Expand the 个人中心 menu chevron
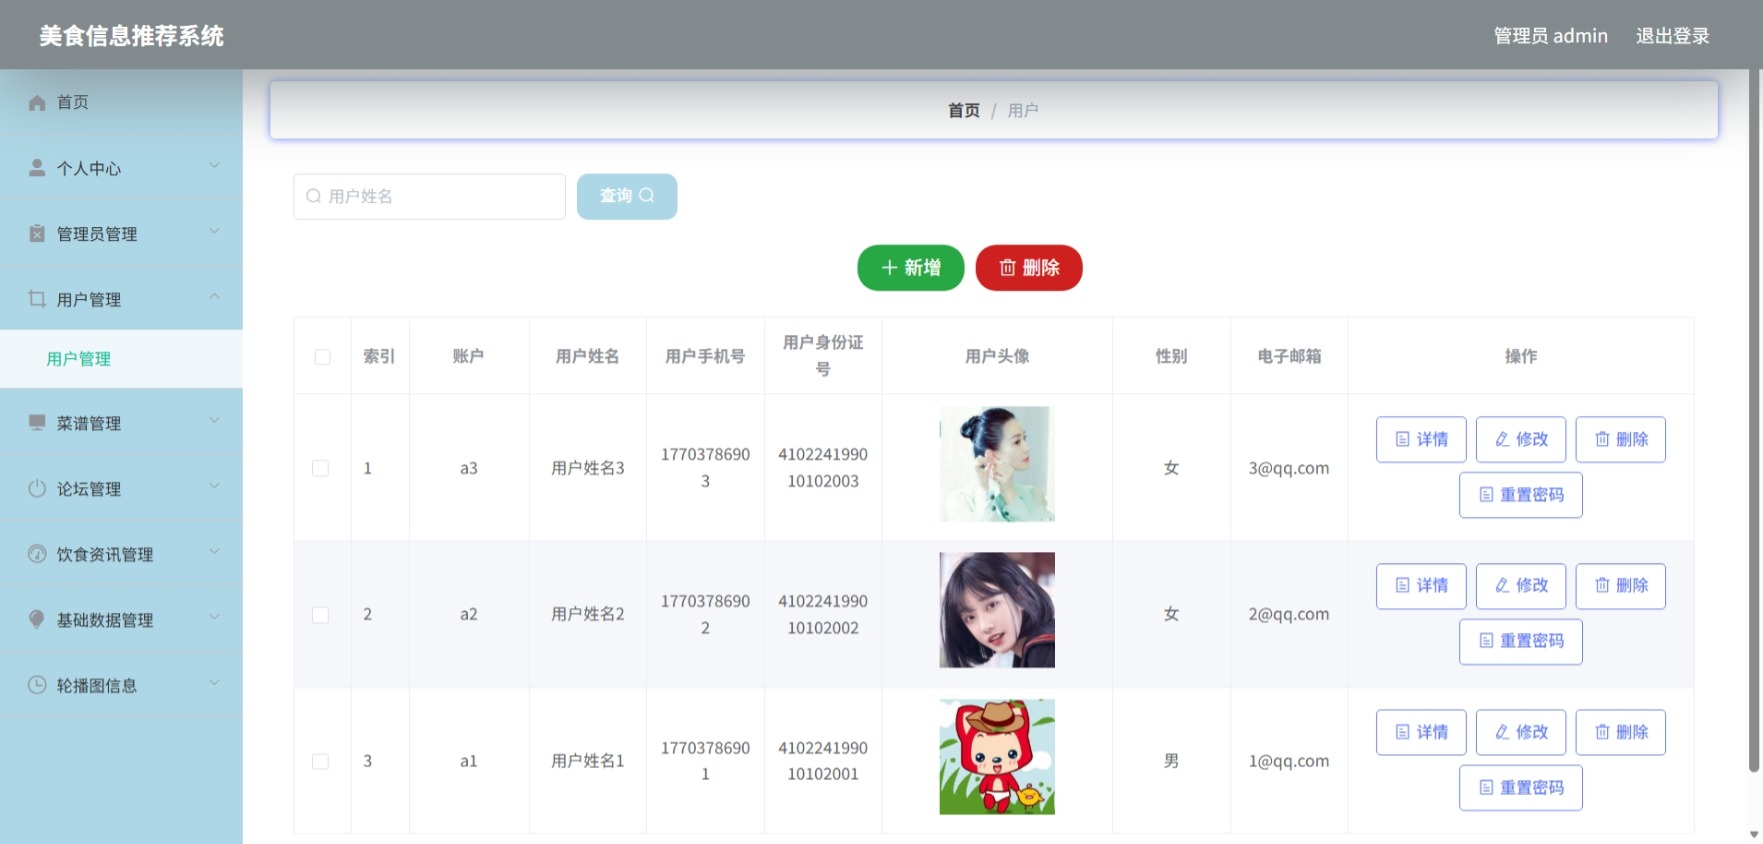Image resolution: width=1763 pixels, height=844 pixels. pyautogui.click(x=214, y=166)
